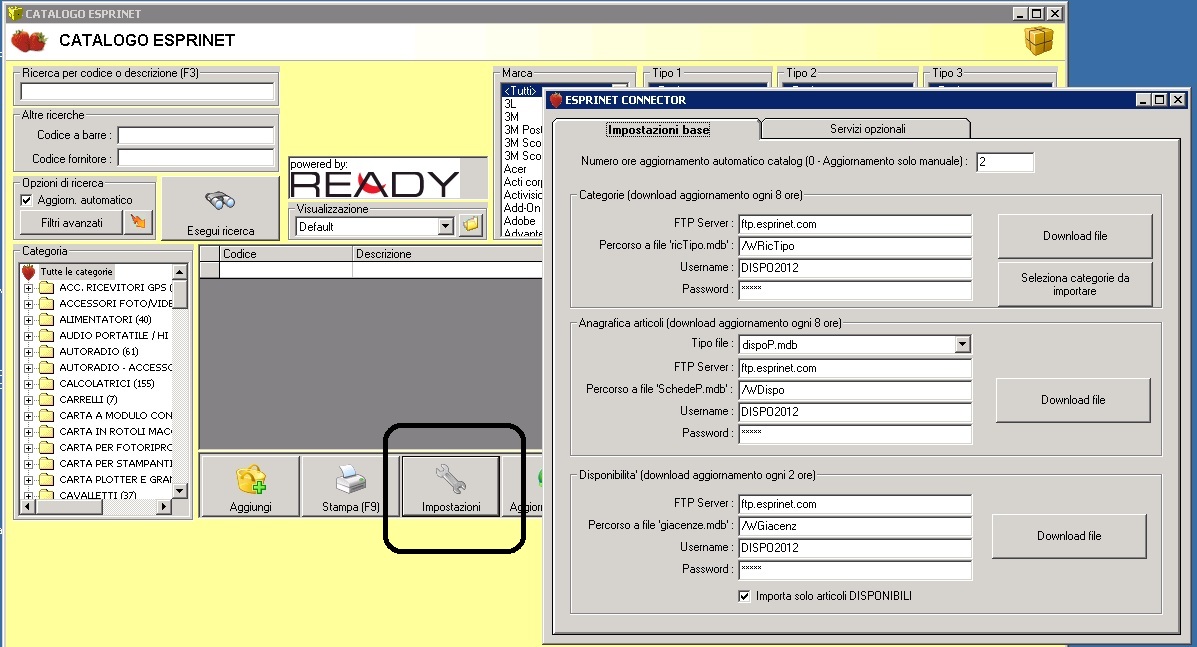Click the Stampa (F9) printer button

[350, 486]
